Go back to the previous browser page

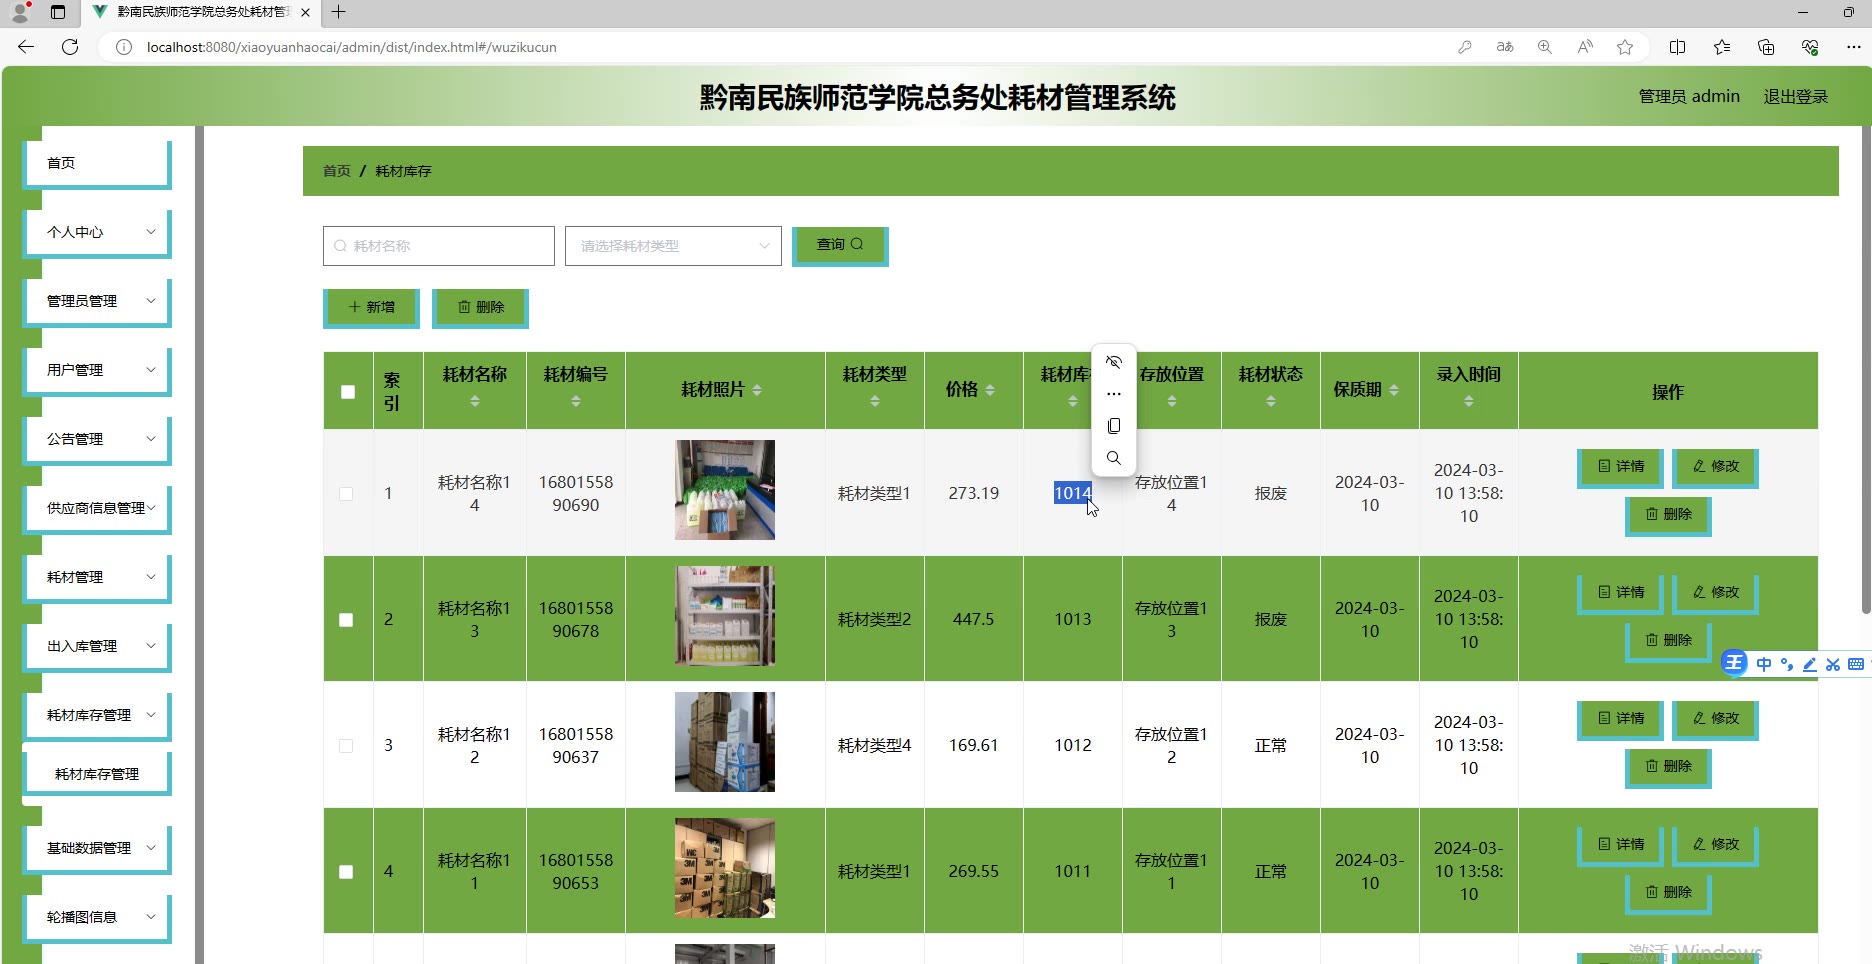pyautogui.click(x=26, y=47)
